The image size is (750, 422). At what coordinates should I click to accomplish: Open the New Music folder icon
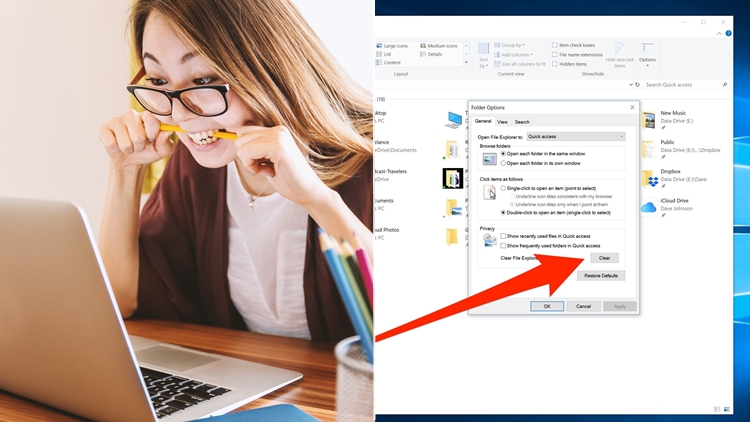(649, 120)
